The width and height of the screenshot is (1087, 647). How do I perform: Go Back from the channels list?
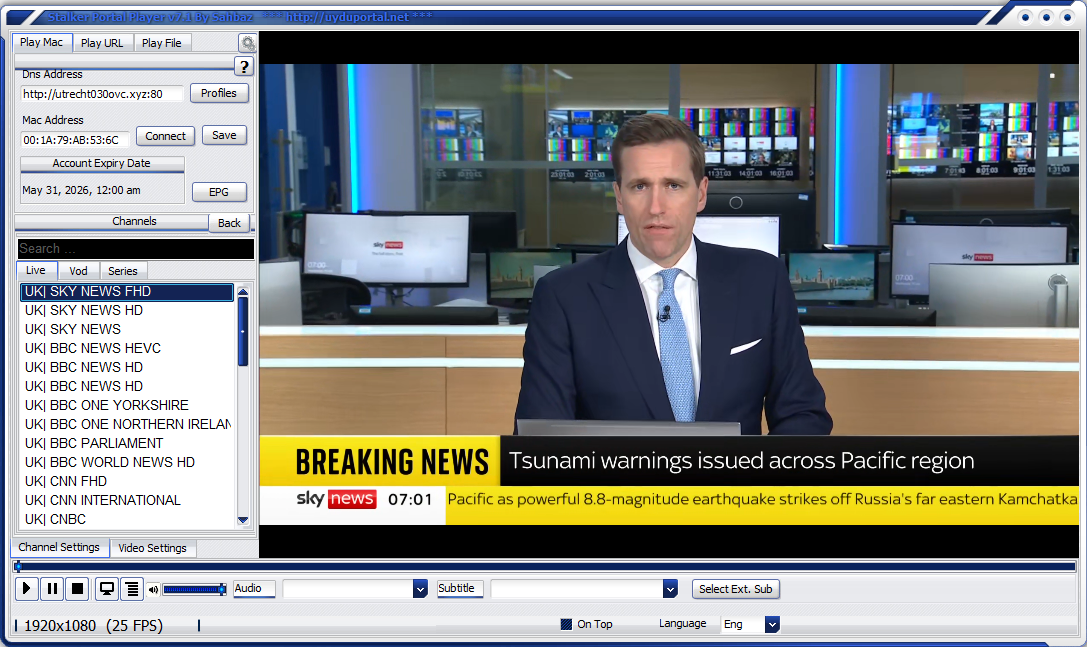click(229, 223)
